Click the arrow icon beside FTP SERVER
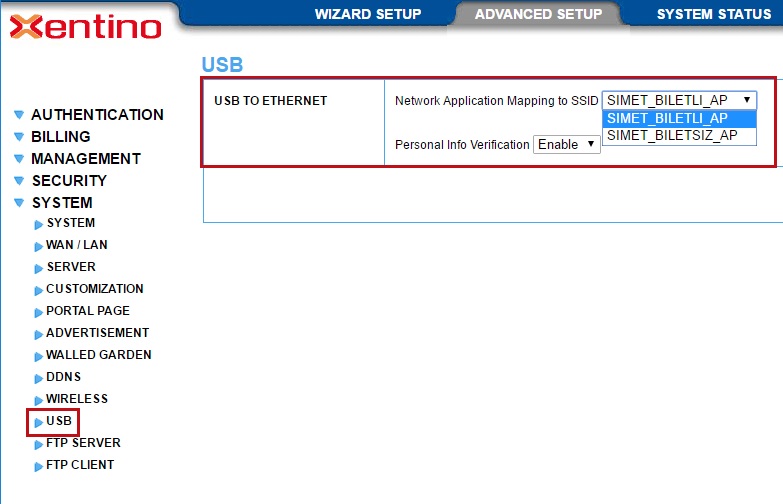 coord(39,444)
